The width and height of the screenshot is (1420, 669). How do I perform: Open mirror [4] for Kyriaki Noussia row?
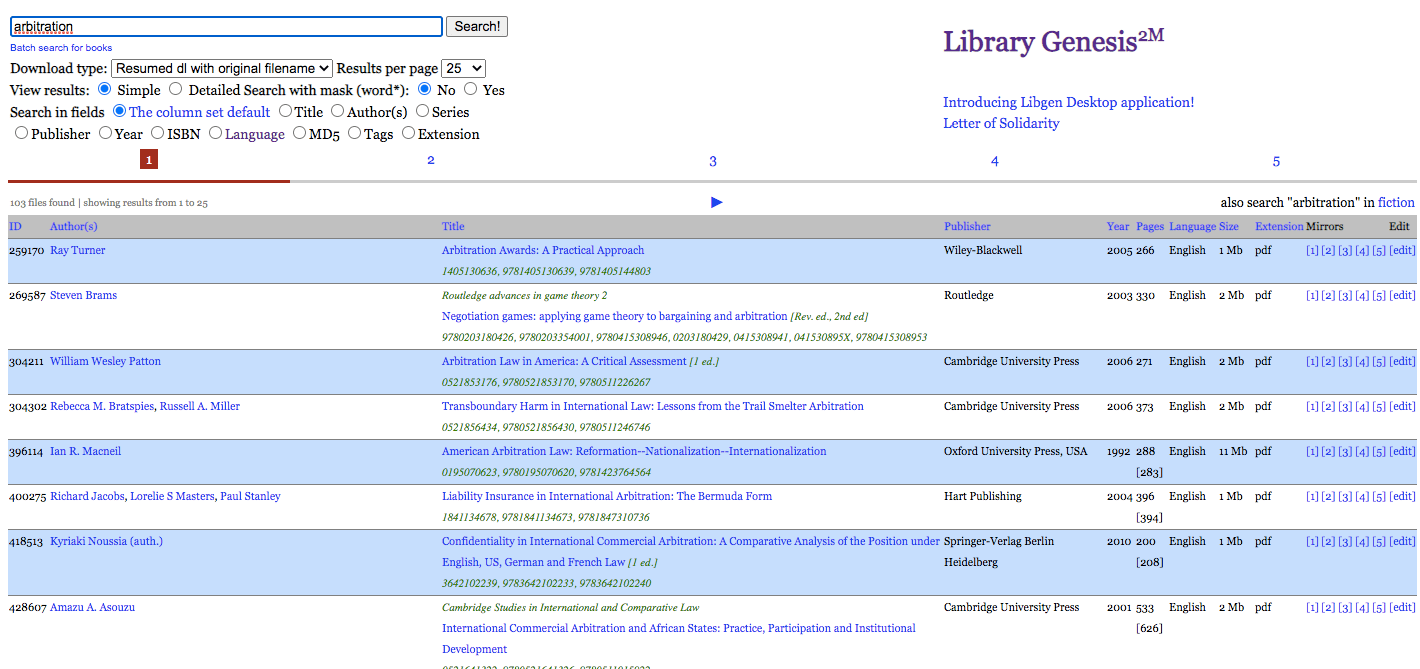[1362, 541]
